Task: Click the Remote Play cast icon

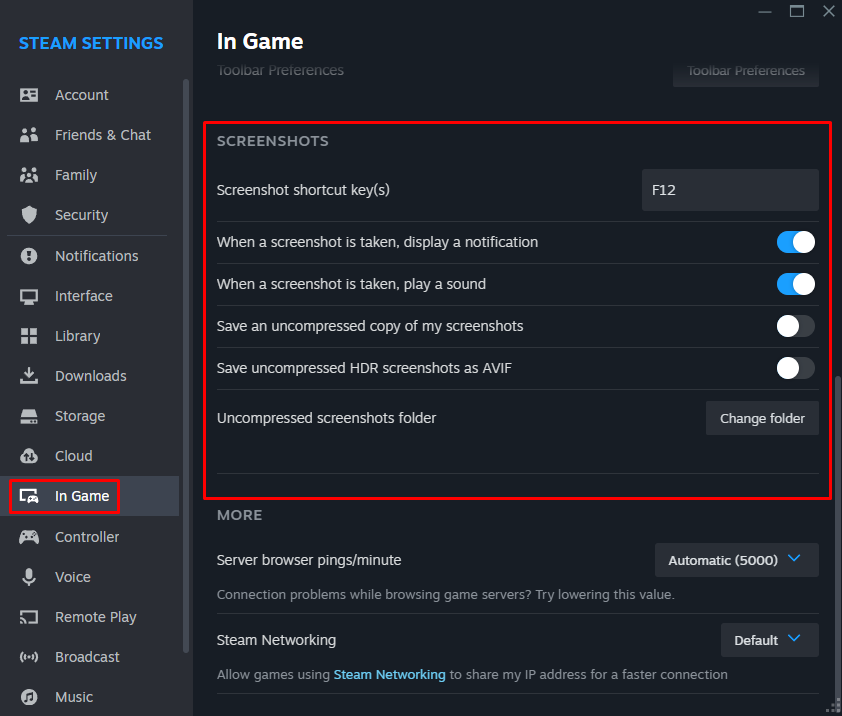Action: (29, 617)
